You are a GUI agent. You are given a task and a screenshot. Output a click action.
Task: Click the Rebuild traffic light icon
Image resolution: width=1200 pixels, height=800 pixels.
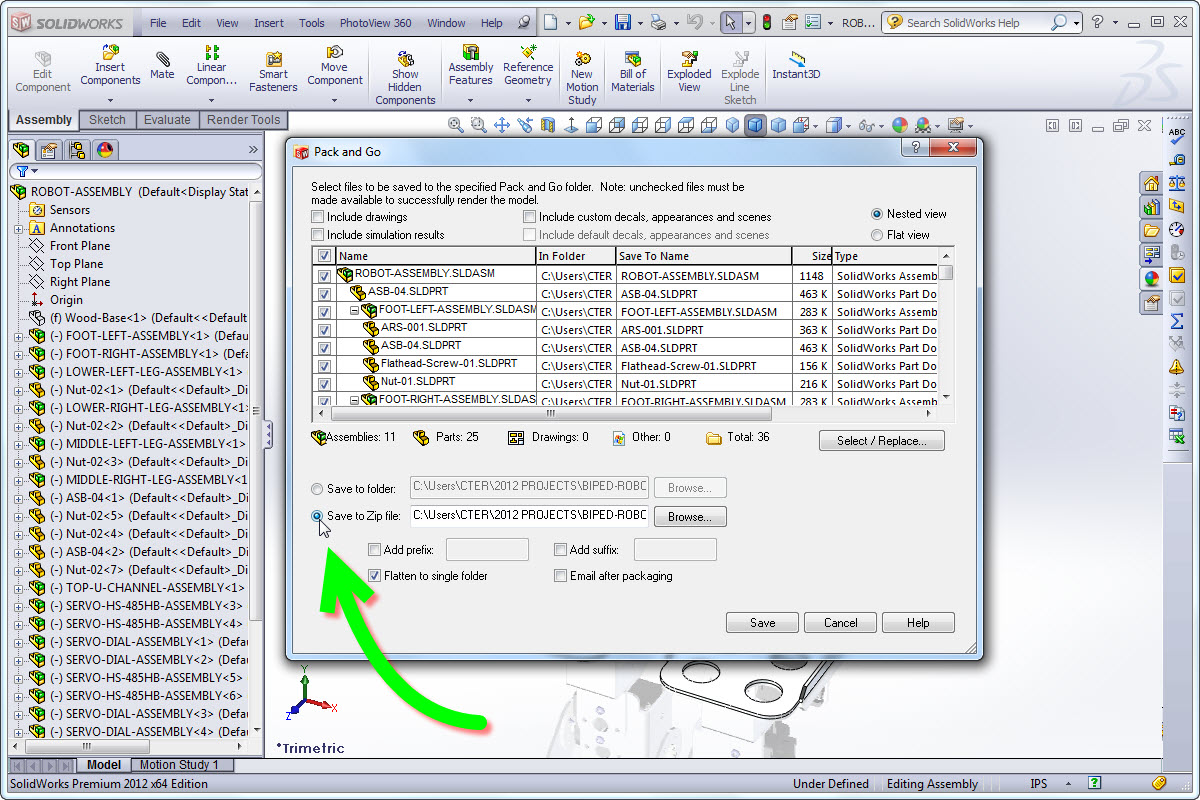point(768,22)
